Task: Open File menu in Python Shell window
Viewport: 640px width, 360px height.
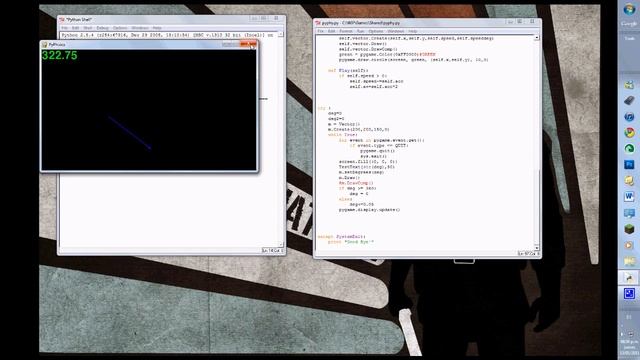Action: 64,28
